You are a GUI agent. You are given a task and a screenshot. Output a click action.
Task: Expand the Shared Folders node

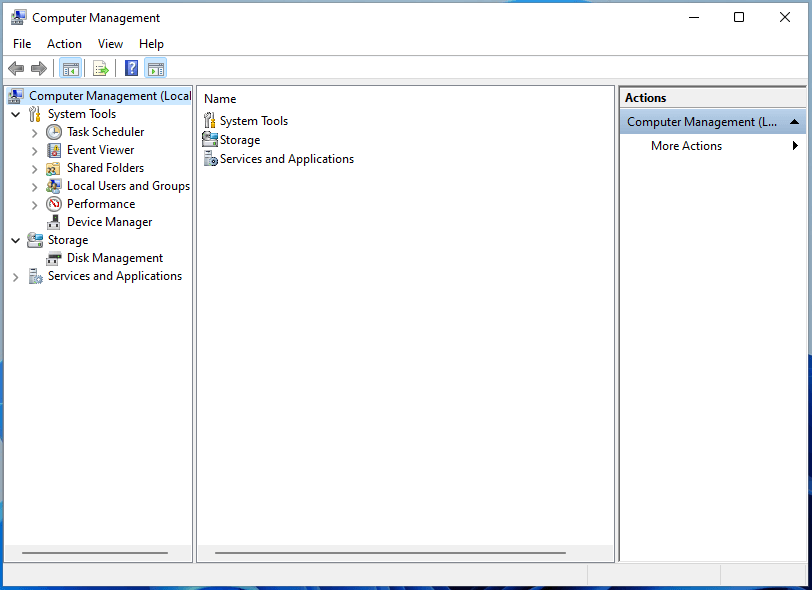point(34,167)
